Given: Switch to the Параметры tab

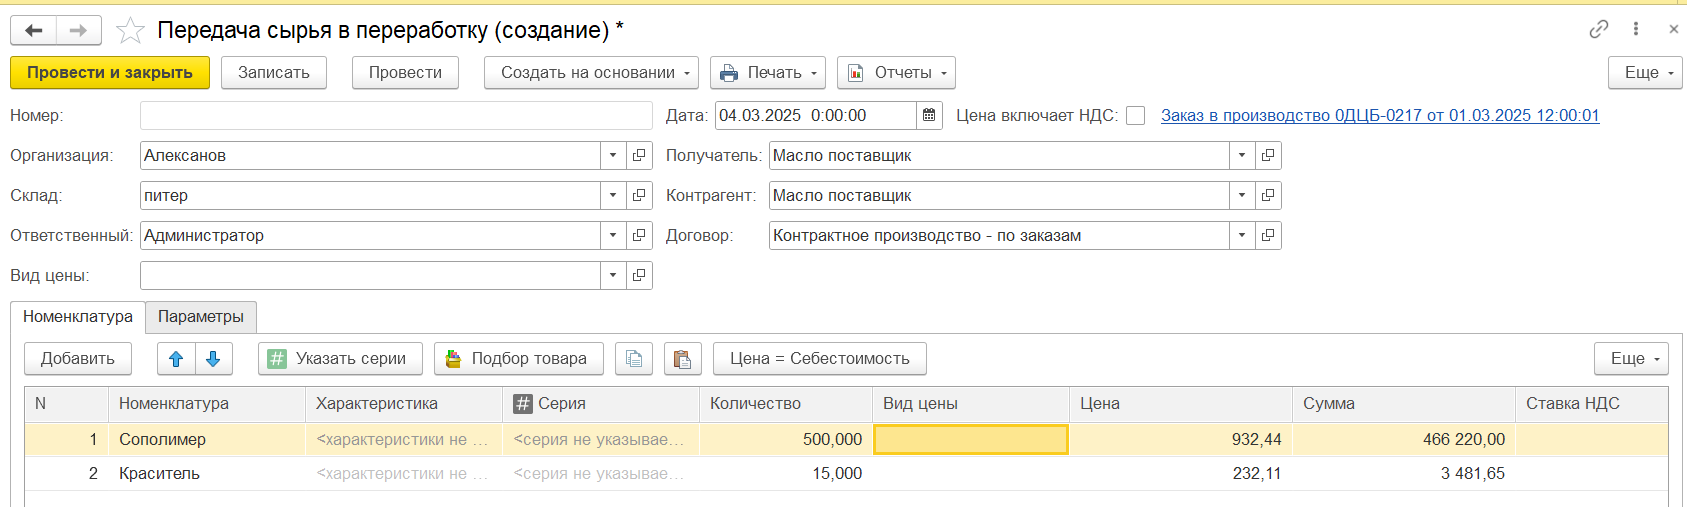Looking at the screenshot, I should (x=201, y=317).
